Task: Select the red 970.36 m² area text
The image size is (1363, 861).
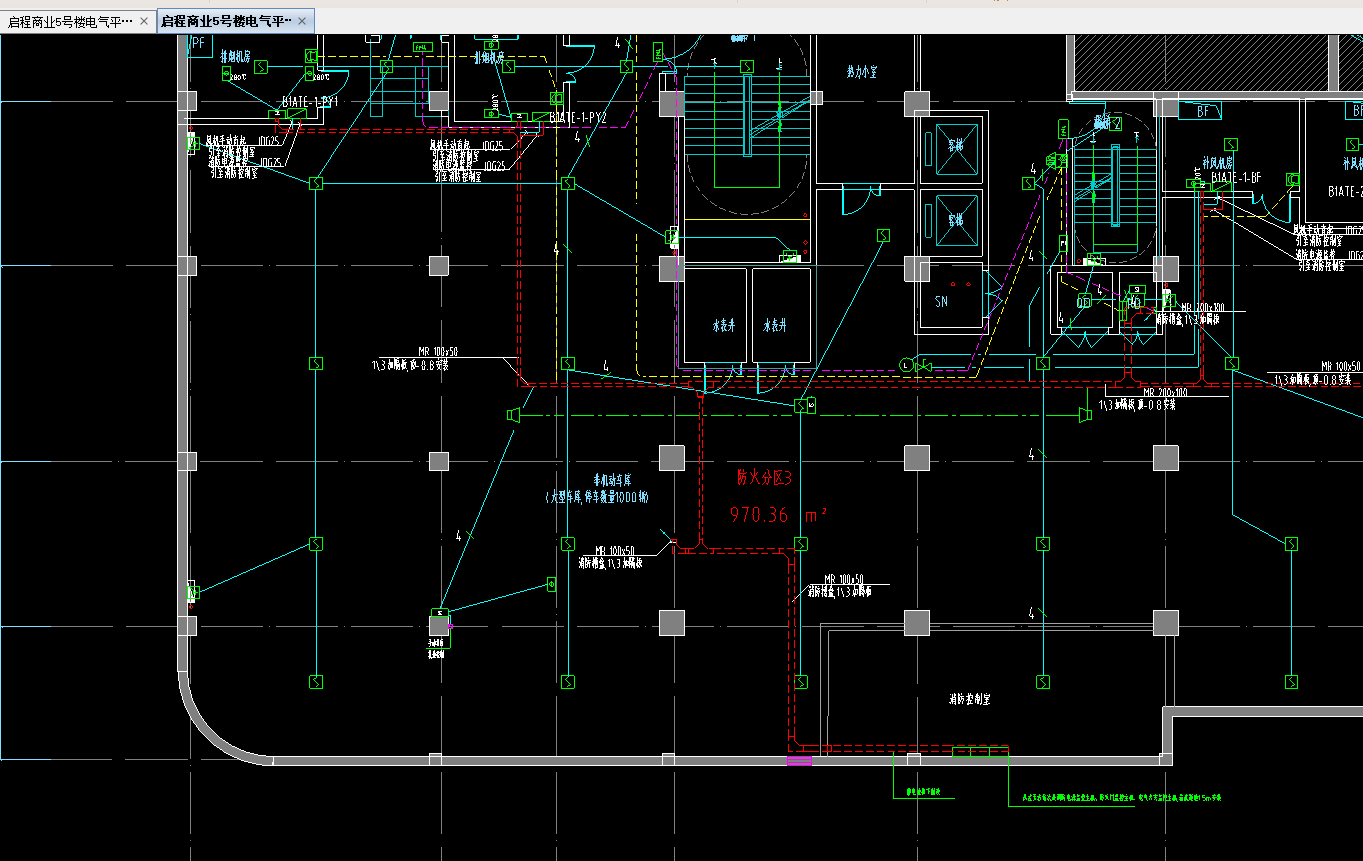Action: pyautogui.click(x=779, y=515)
